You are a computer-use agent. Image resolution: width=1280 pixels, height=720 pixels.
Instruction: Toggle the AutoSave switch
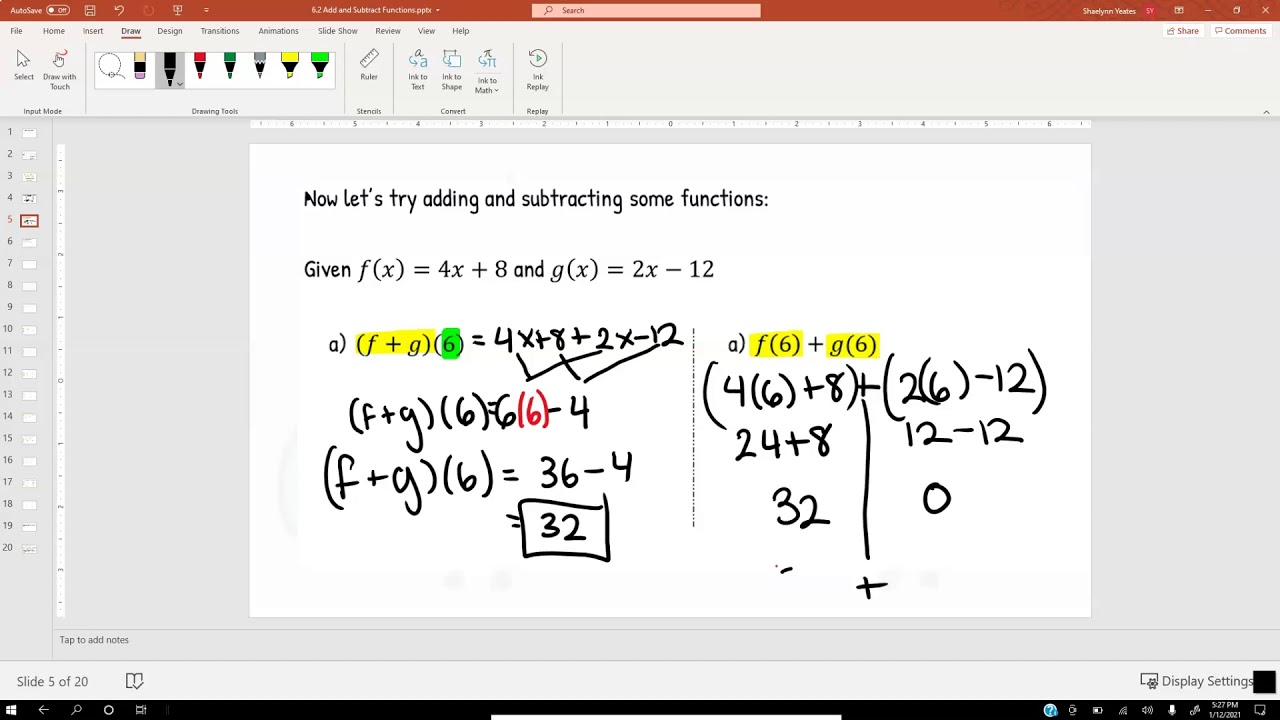(x=58, y=10)
